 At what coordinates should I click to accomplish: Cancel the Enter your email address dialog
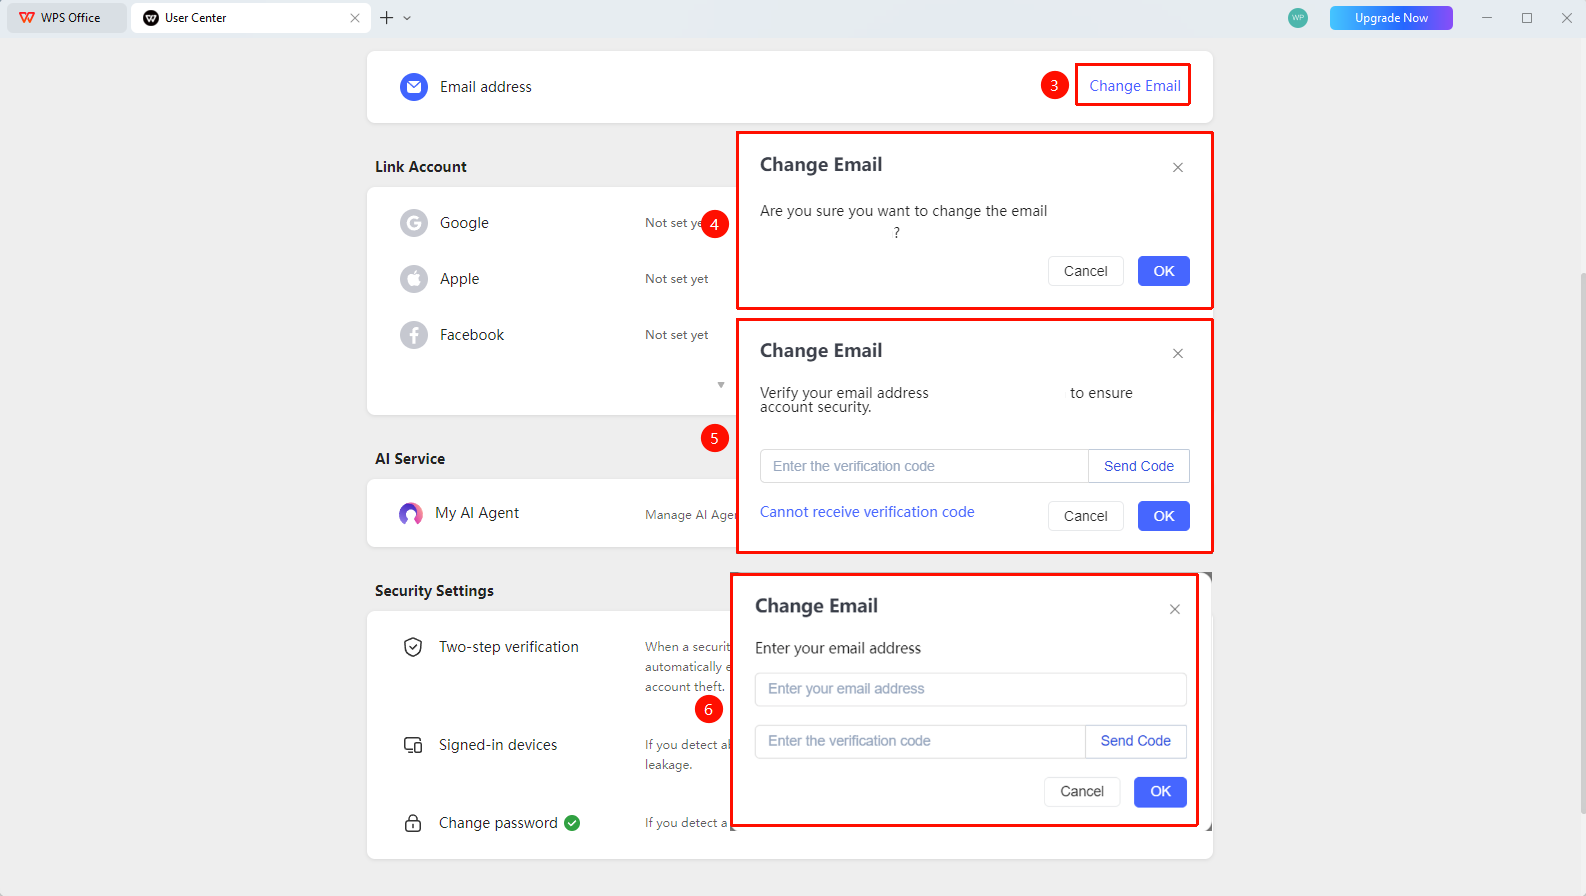1082,792
